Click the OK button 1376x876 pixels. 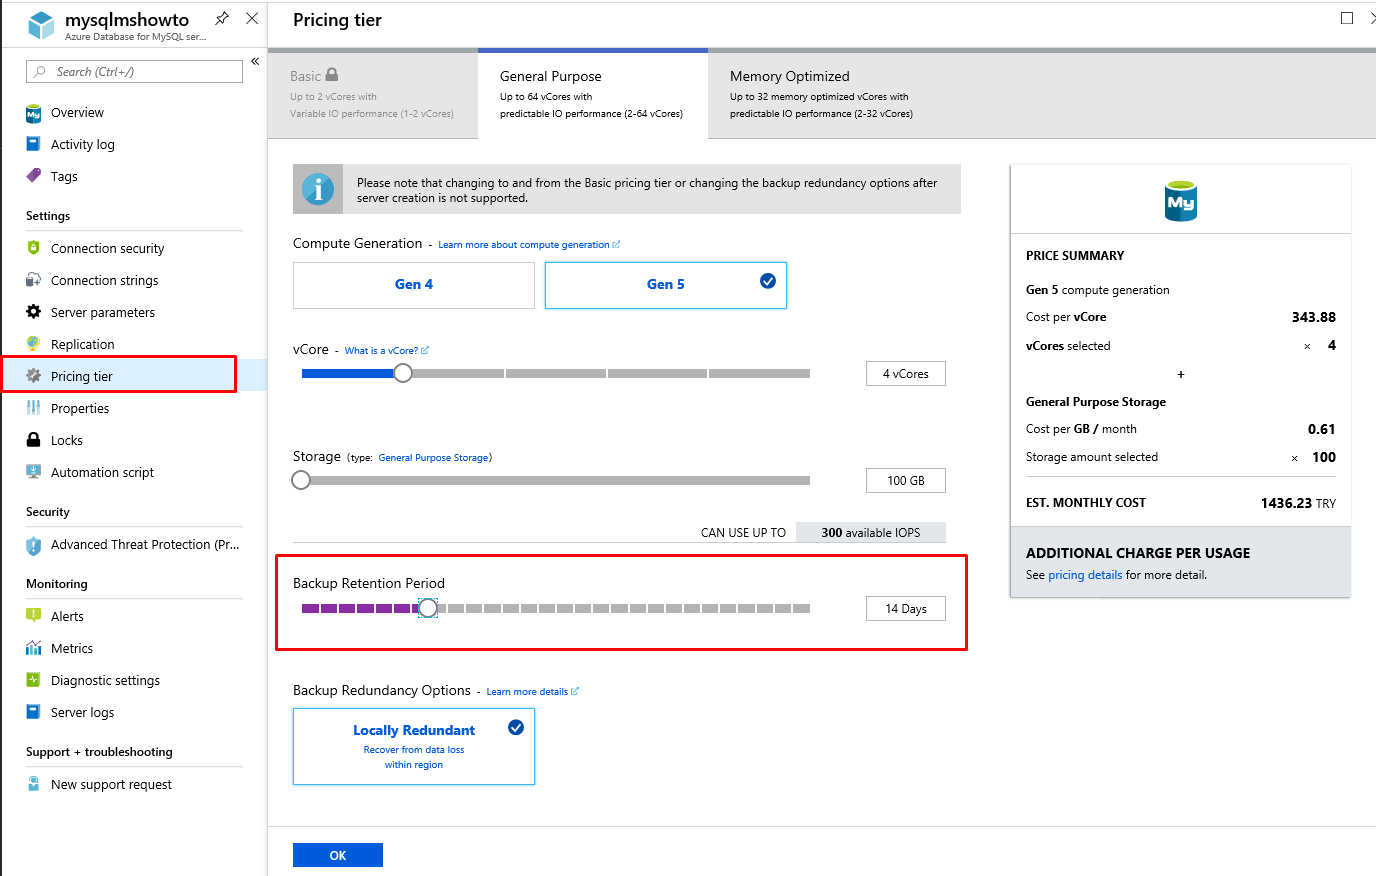pyautogui.click(x=338, y=855)
